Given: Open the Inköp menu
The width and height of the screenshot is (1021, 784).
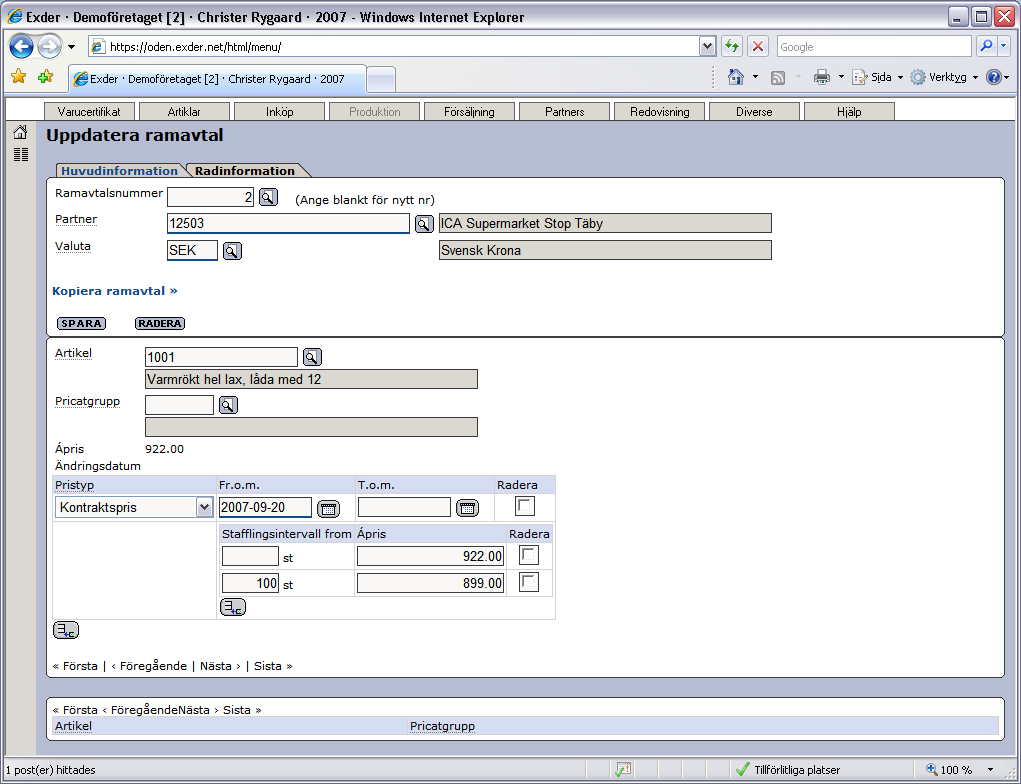Looking at the screenshot, I should (279, 112).
